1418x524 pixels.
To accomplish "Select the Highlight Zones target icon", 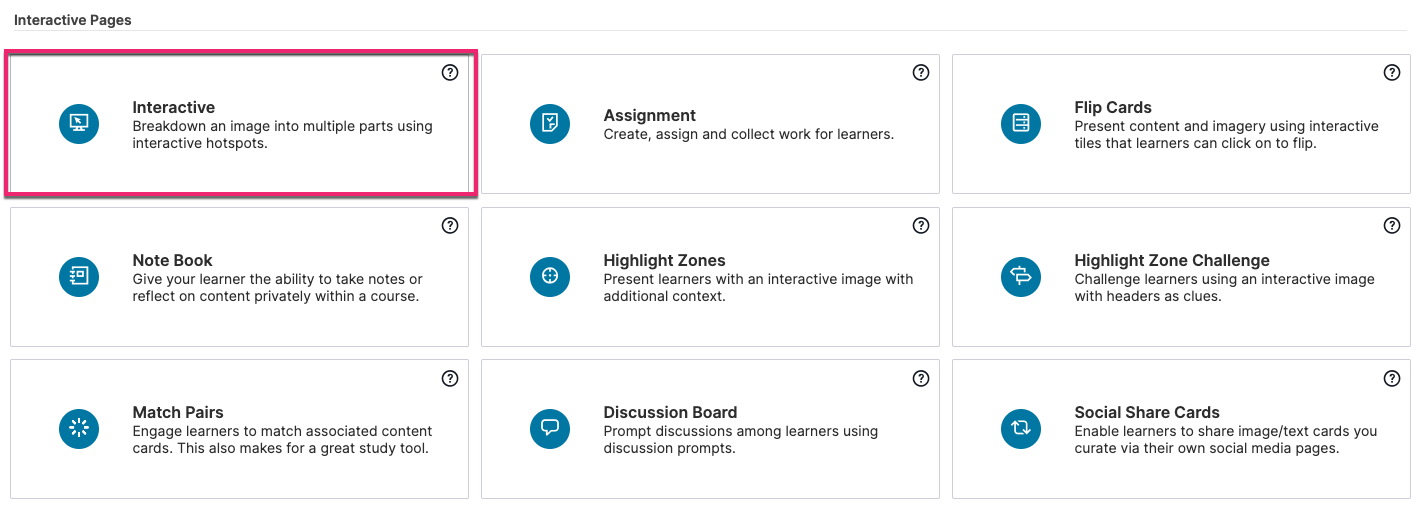I will [550, 276].
